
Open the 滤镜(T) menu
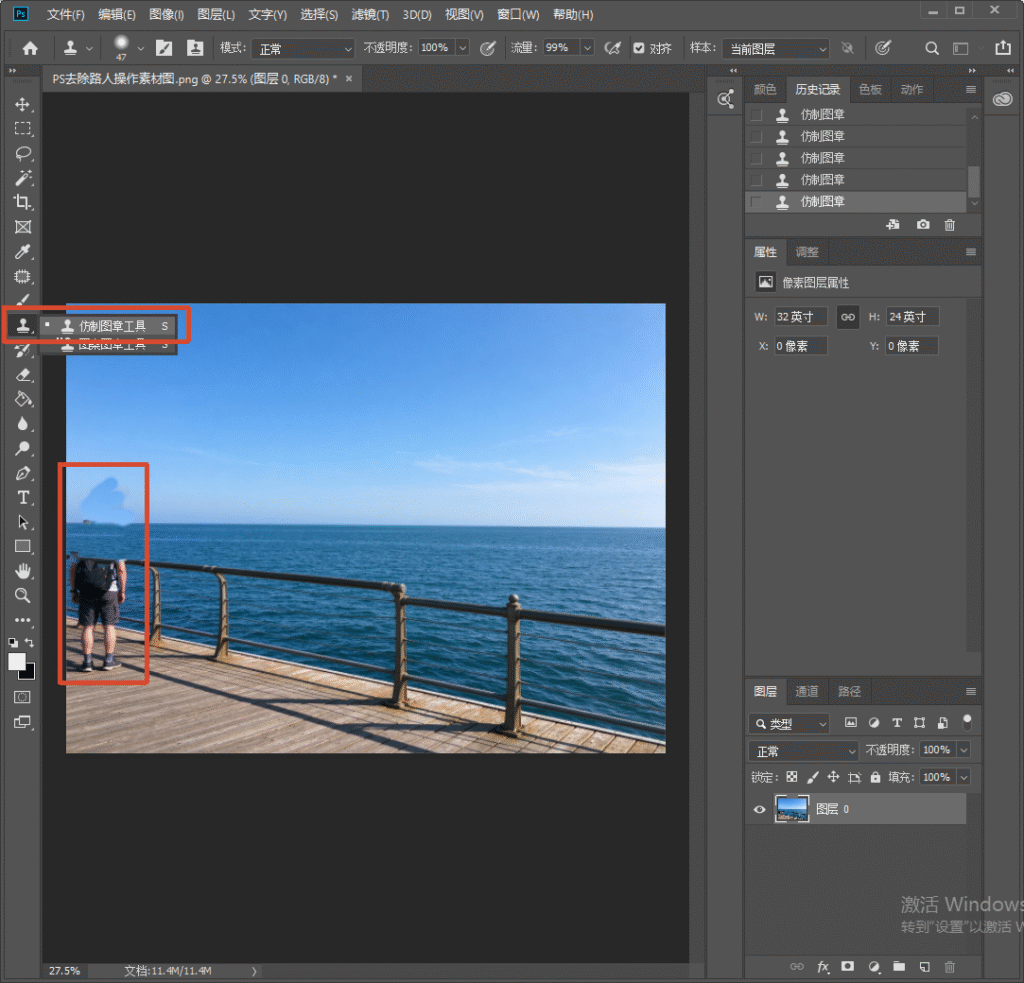pyautogui.click(x=370, y=14)
